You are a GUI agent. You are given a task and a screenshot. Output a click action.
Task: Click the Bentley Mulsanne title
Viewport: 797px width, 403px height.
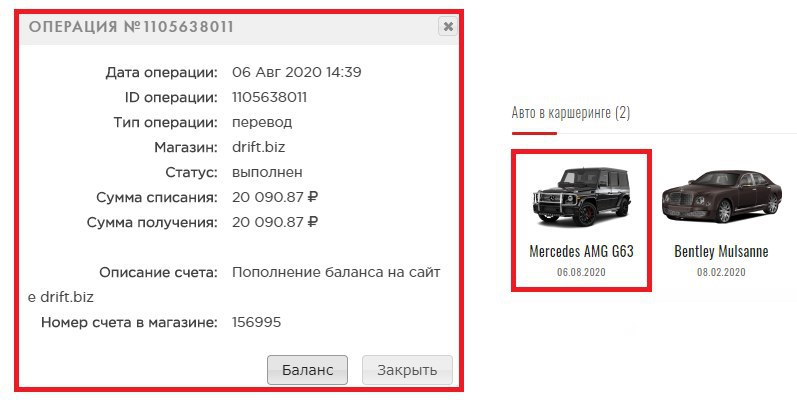coord(721,251)
